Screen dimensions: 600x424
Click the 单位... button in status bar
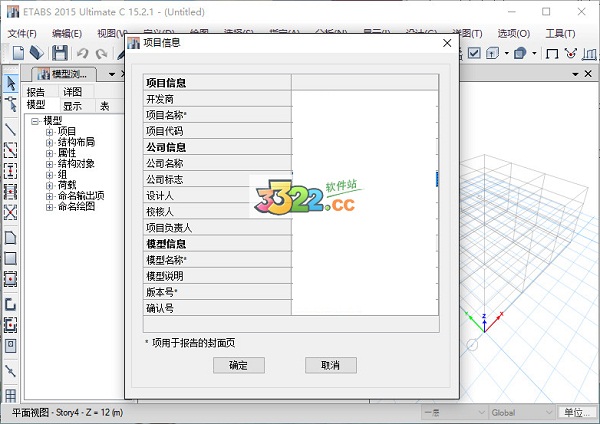coord(576,413)
